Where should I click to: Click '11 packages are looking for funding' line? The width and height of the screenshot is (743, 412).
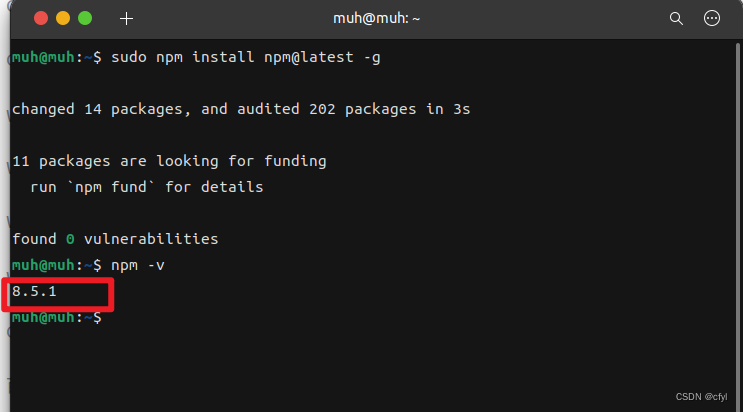click(168, 161)
